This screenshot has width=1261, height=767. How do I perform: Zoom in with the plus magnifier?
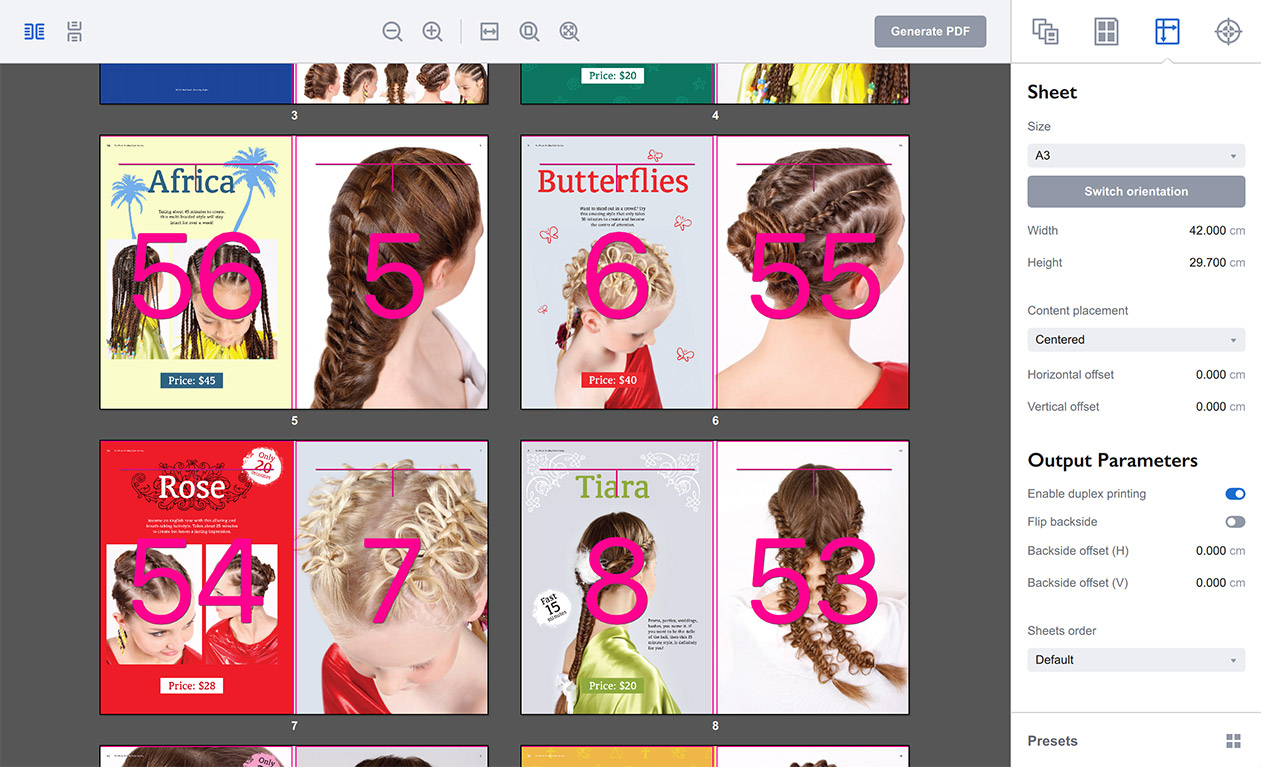432,32
